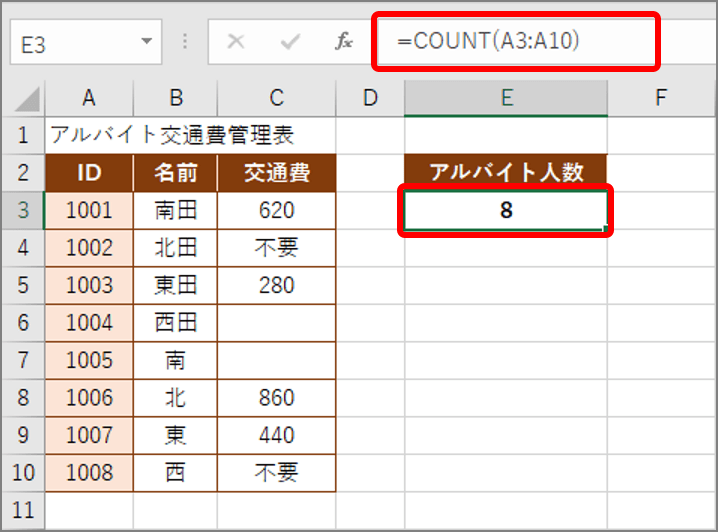The height and width of the screenshot is (532, 718).
Task: Select cell with ID 1002
Action: tap(89, 248)
